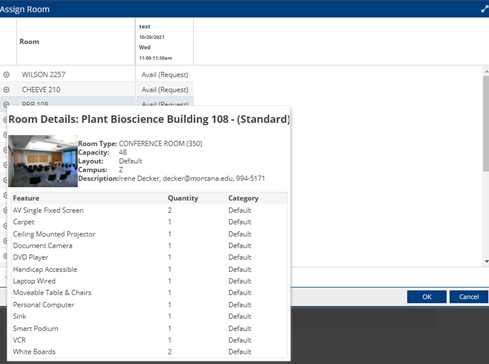The height and width of the screenshot is (364, 489).
Task: Click the CONFERENCE ROOM (350) room type value
Action: point(160,144)
